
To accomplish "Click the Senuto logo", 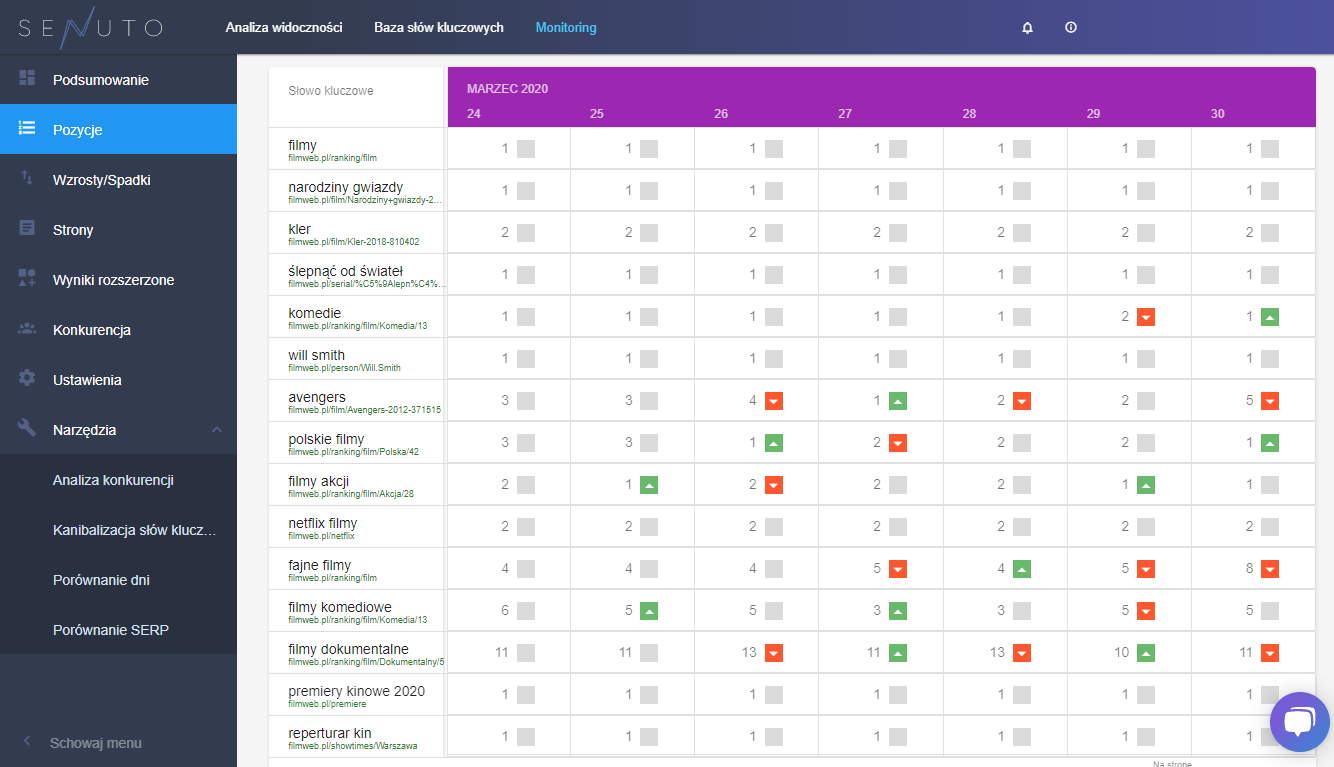I will pyautogui.click(x=90, y=28).
